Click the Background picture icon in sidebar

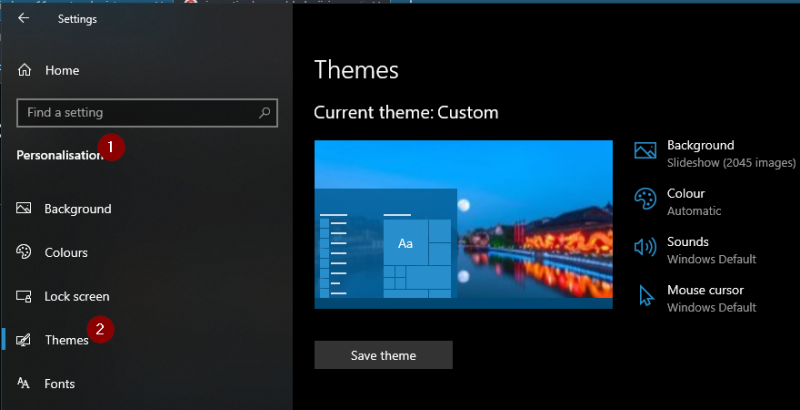[x=24, y=209]
